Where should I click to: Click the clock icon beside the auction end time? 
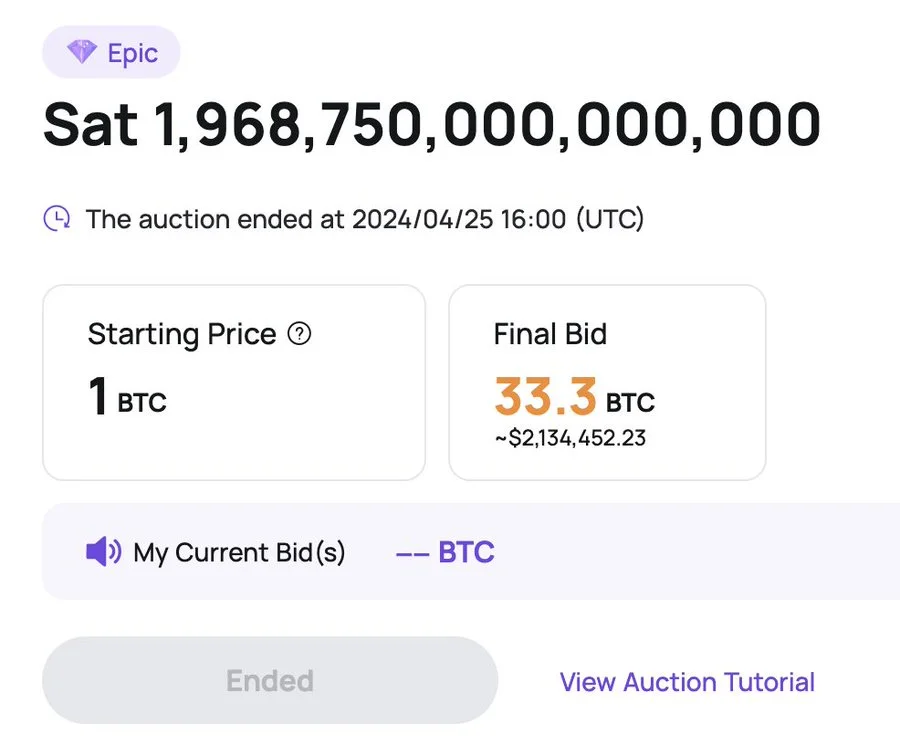[57, 219]
